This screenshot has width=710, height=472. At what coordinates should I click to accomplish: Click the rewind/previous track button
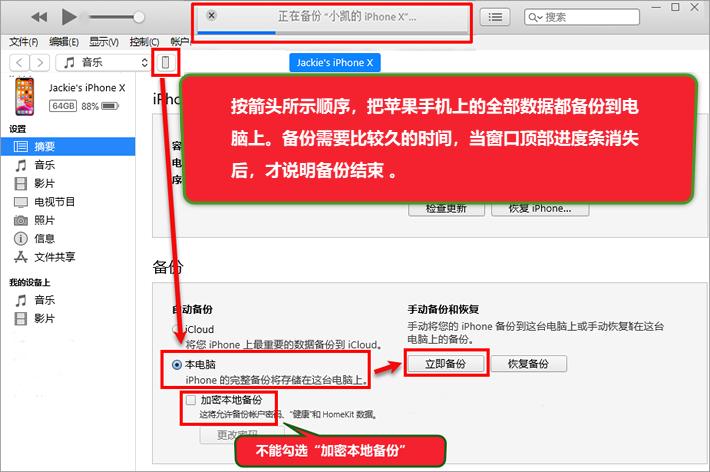[x=41, y=17]
